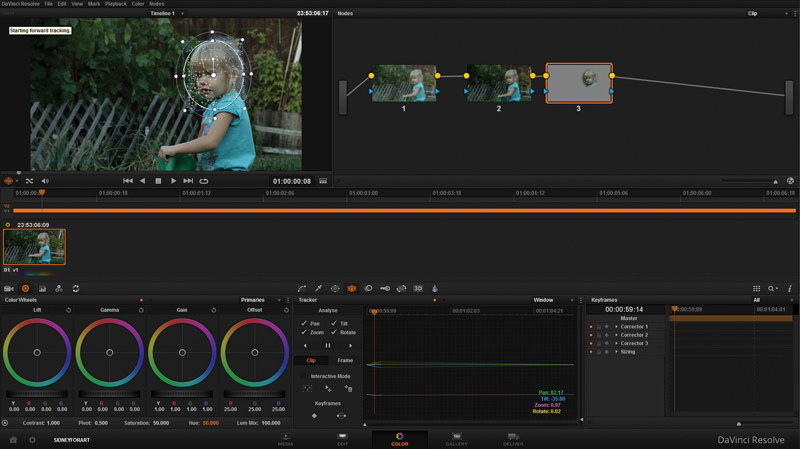Stop playback in the viewer
The height and width of the screenshot is (449, 800).
(x=158, y=181)
